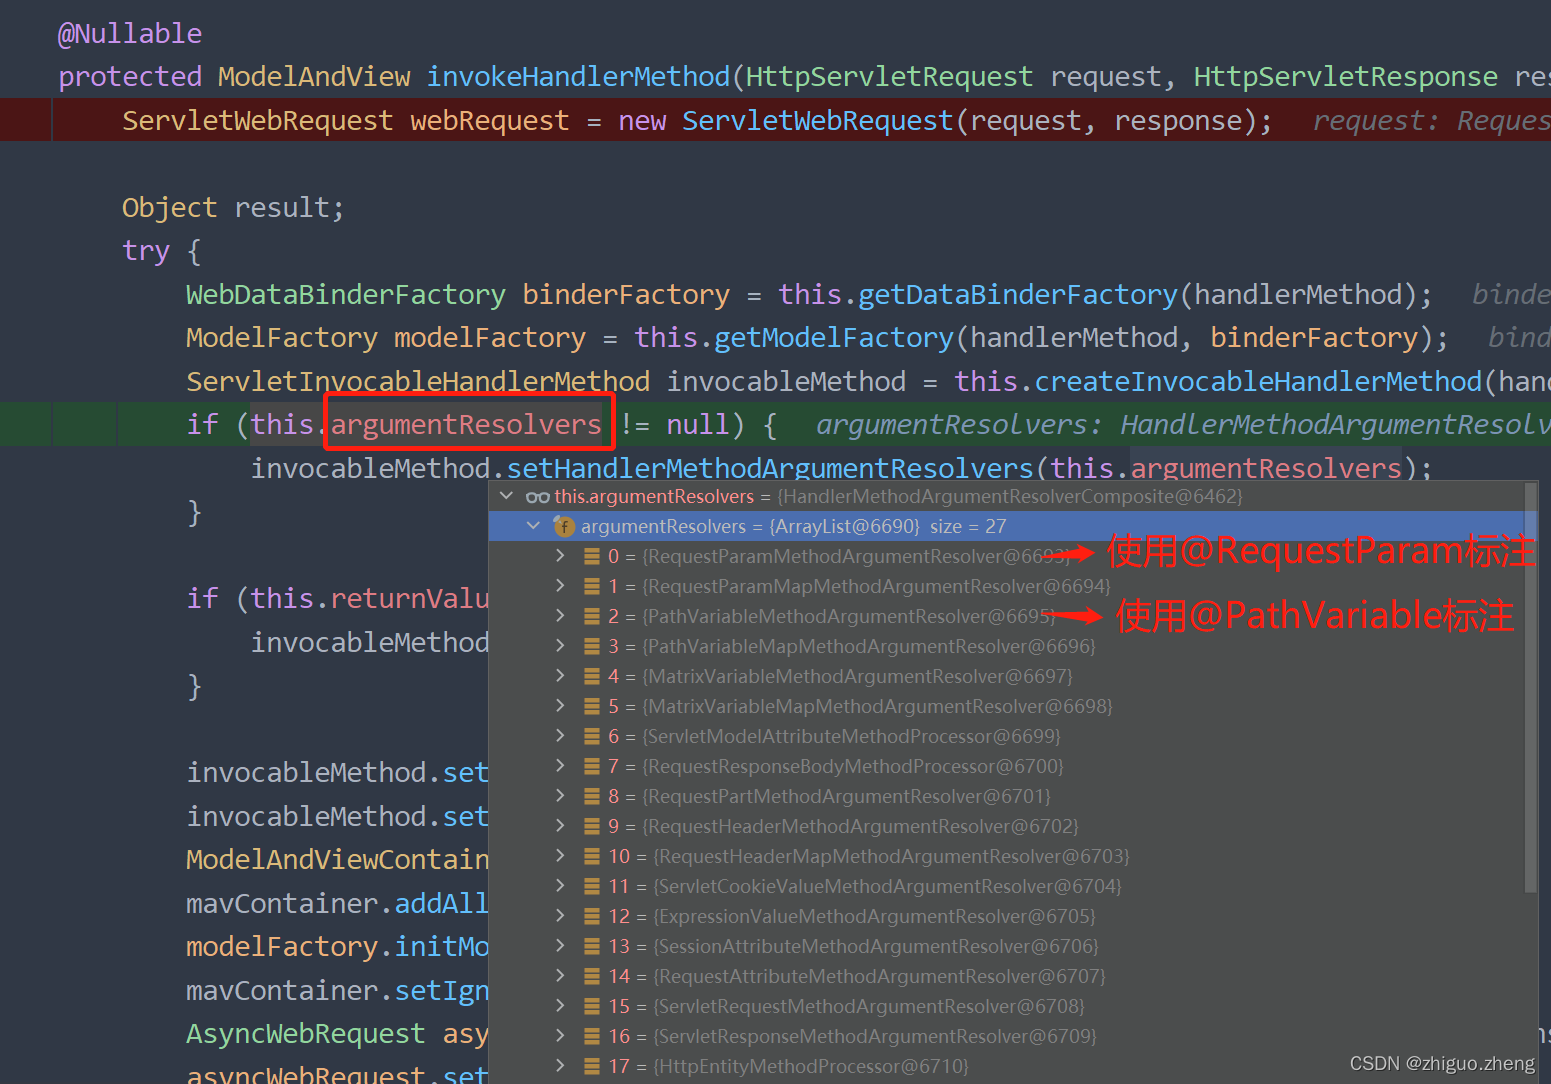Collapse the argumentResolvers ArrayList node
This screenshot has width=1551, height=1084.
click(x=534, y=526)
